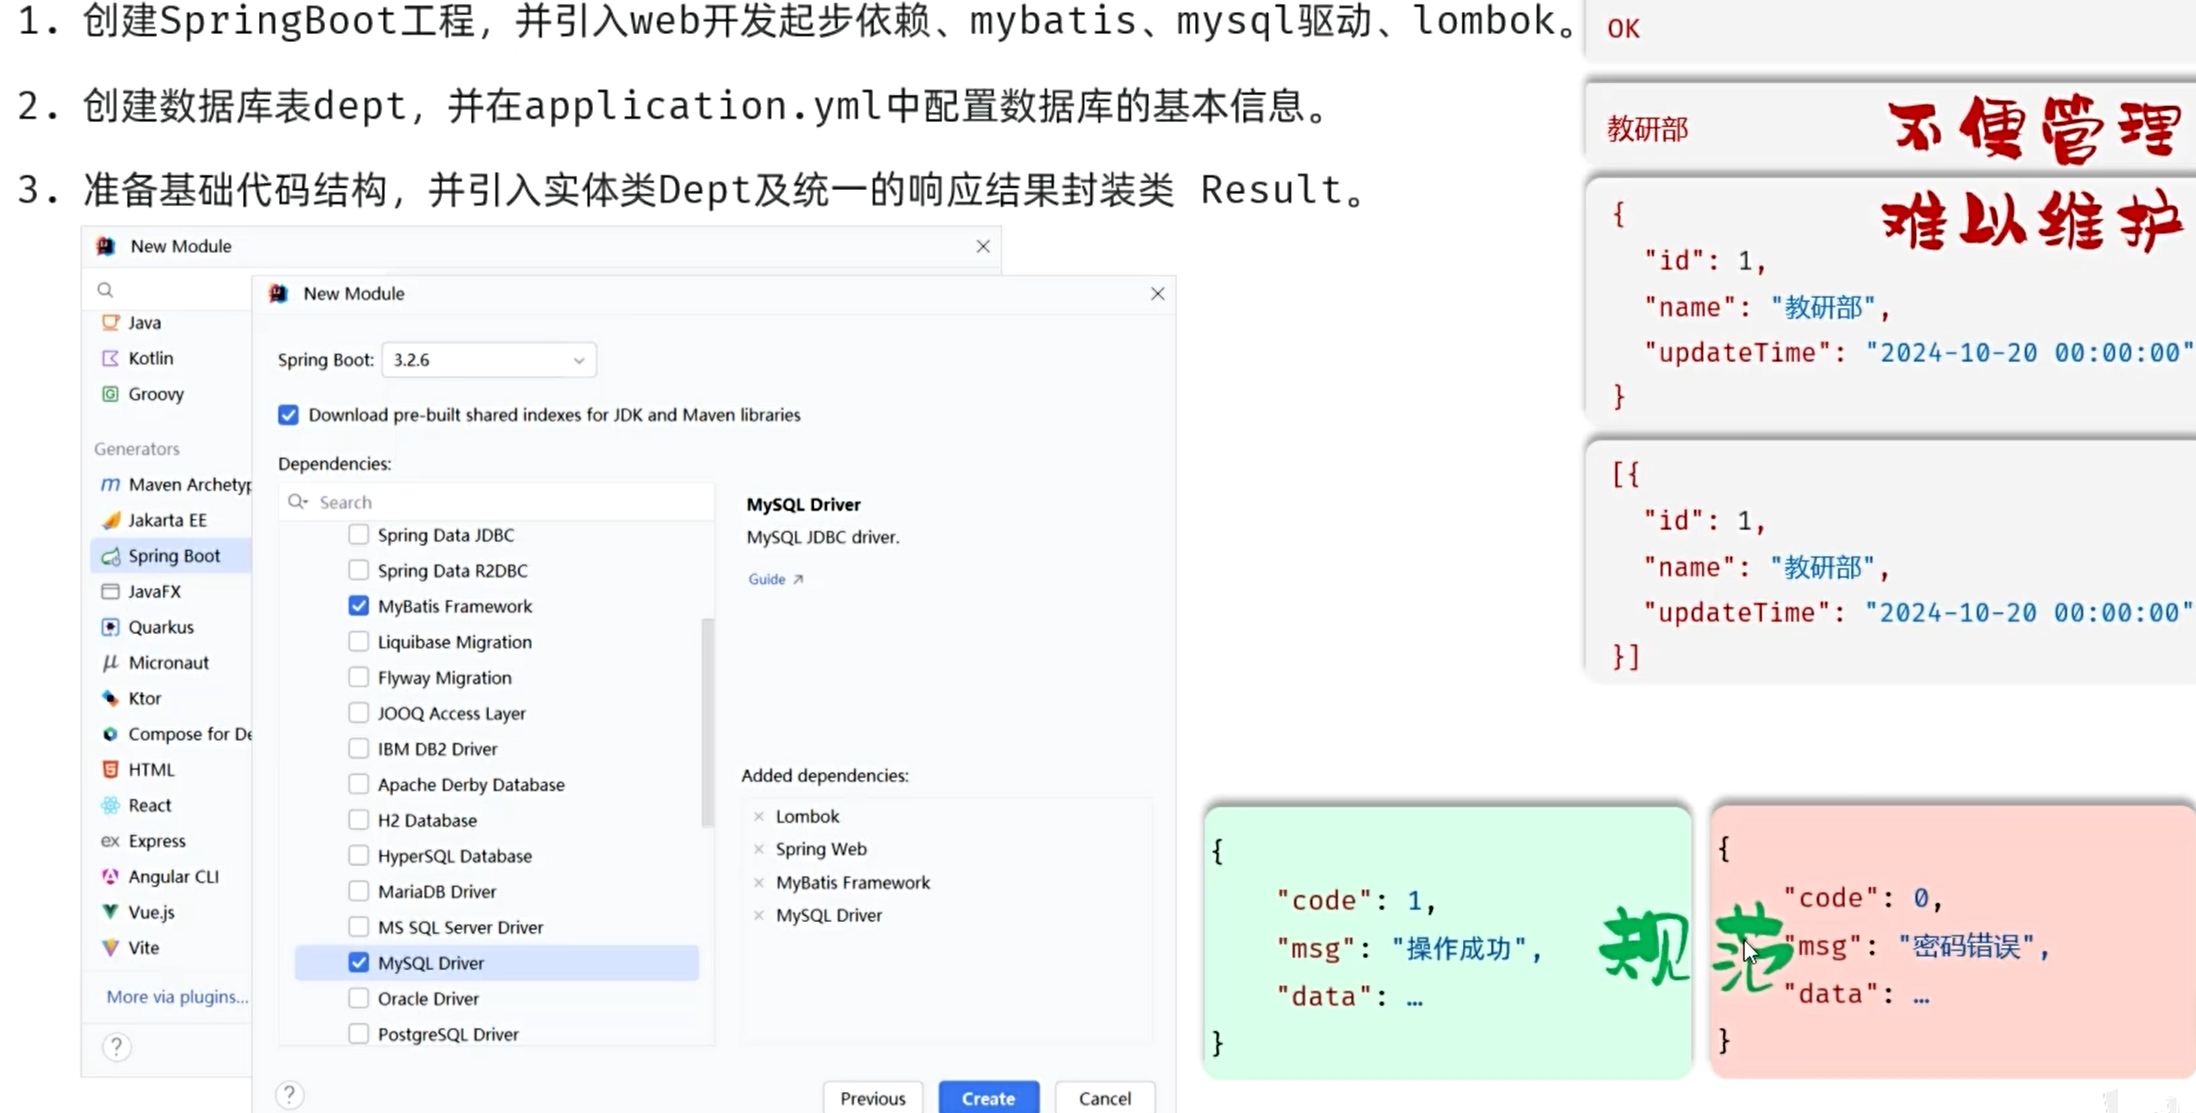Click the JavaFX icon
Screen dimensions: 2196x1113
click(x=110, y=591)
